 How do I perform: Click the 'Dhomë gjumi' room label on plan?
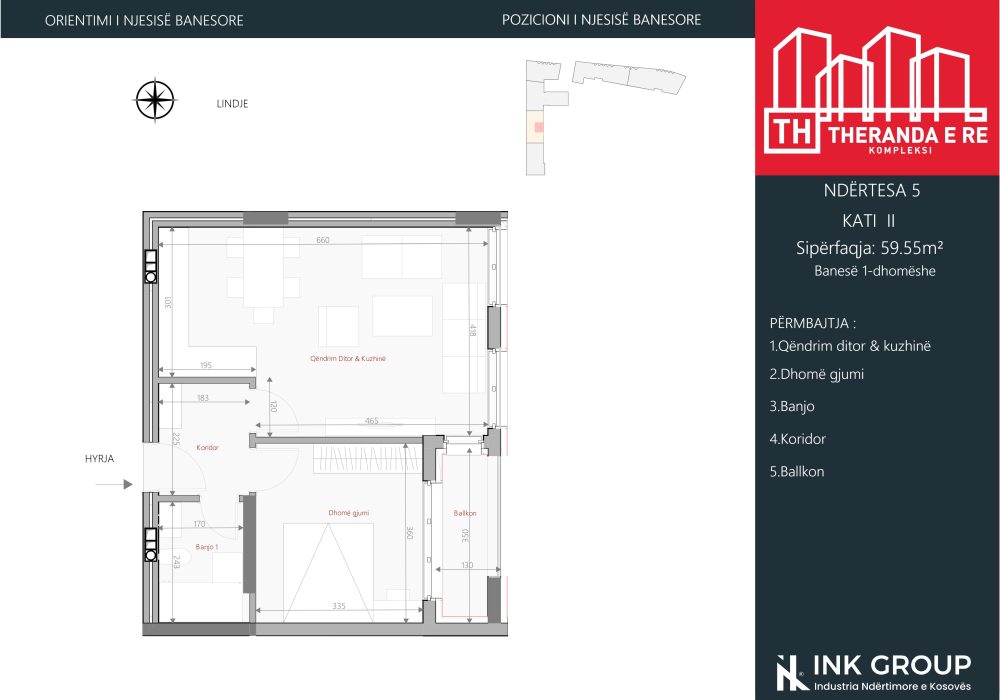click(348, 513)
